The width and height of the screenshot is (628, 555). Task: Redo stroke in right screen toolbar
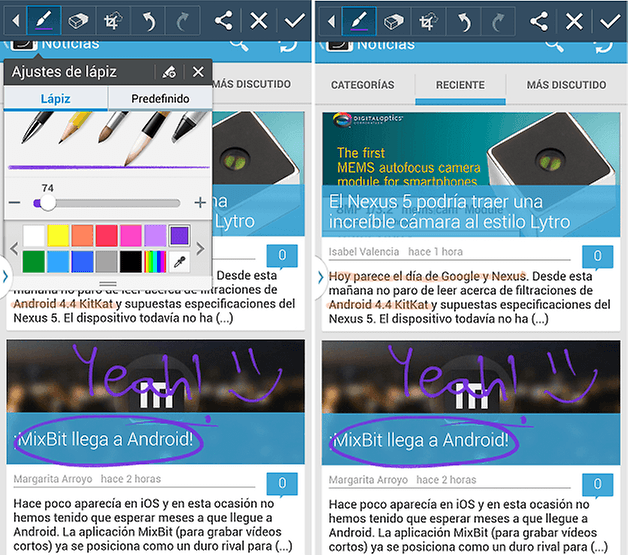(498, 21)
